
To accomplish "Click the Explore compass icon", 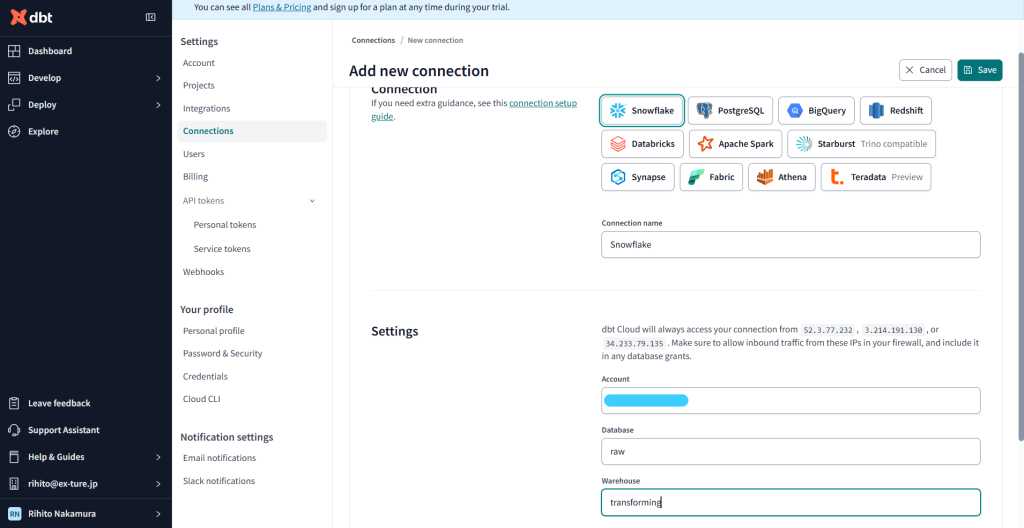I will coord(14,131).
